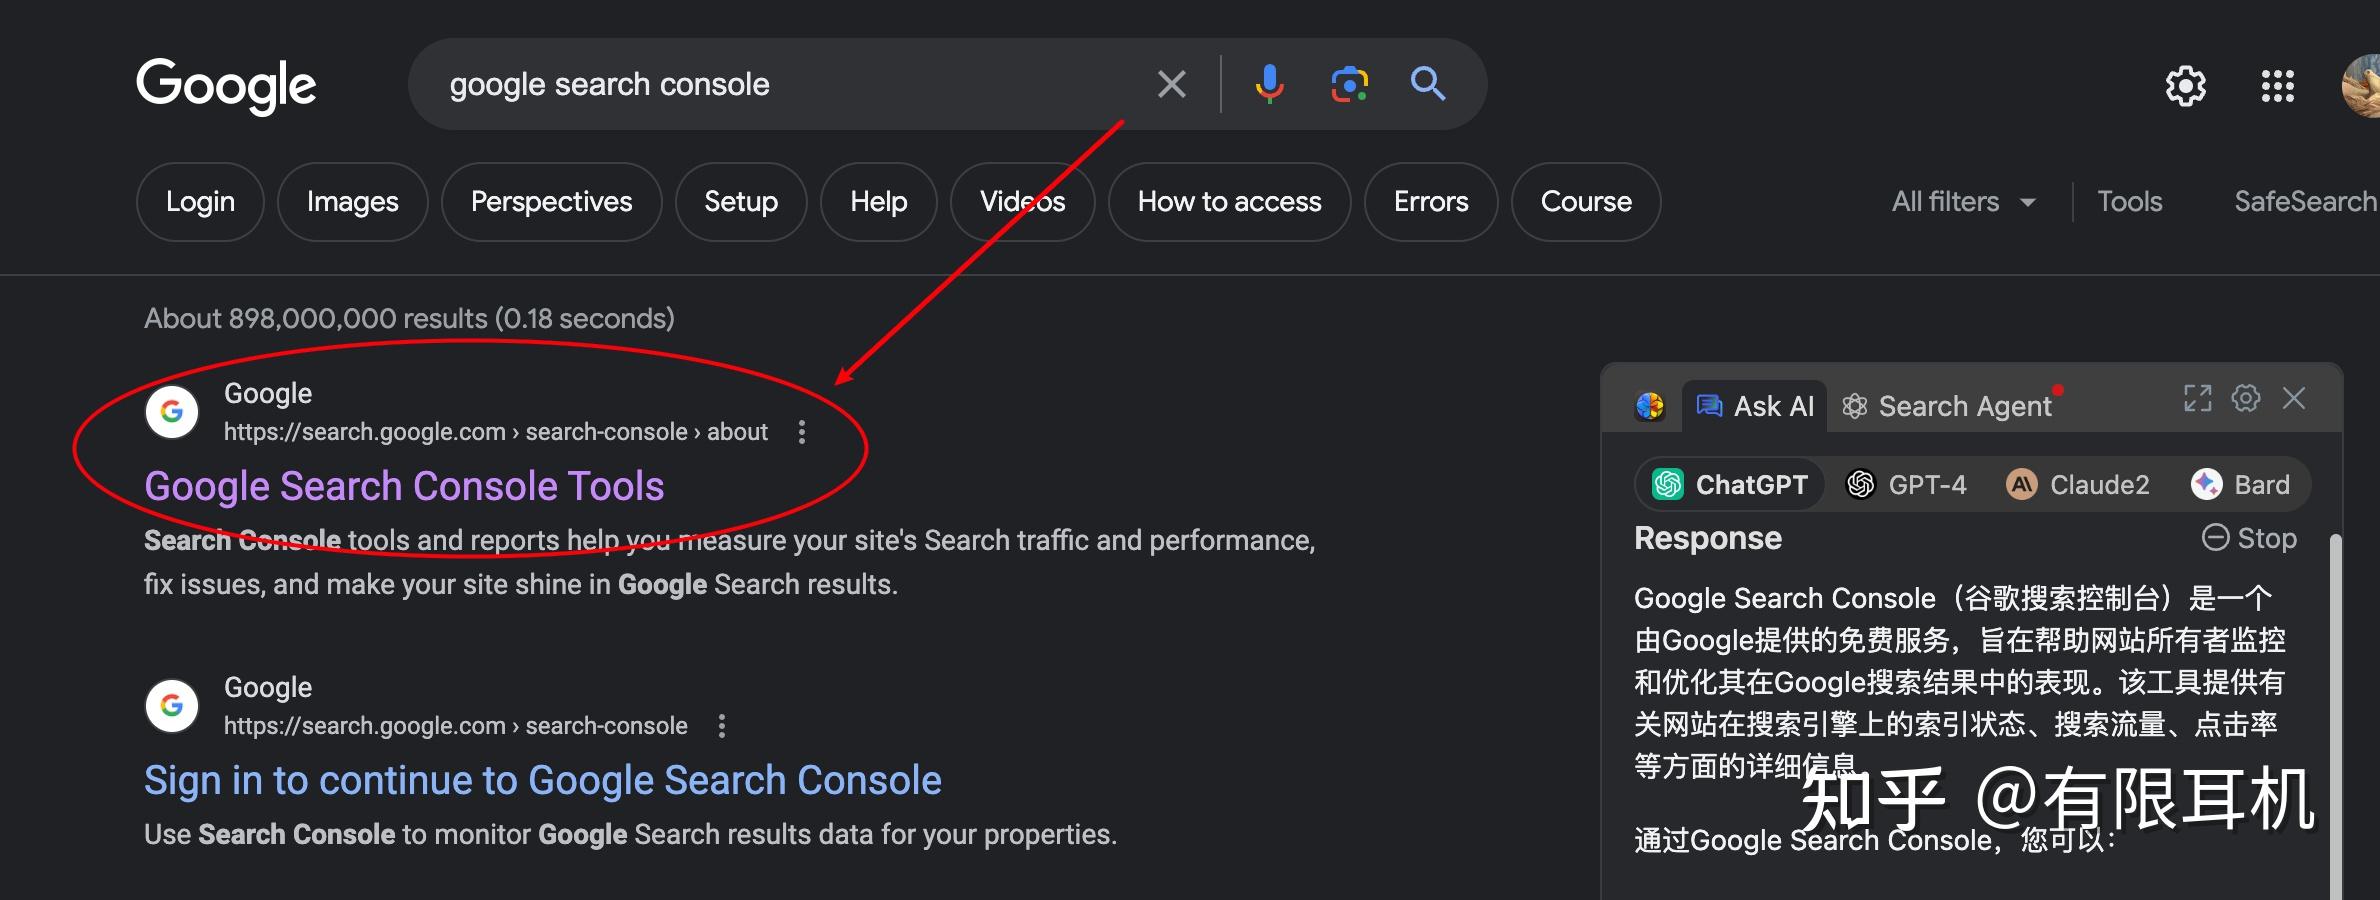2380x900 pixels.
Task: Click the About 898,000,000 results text
Action: 409,318
